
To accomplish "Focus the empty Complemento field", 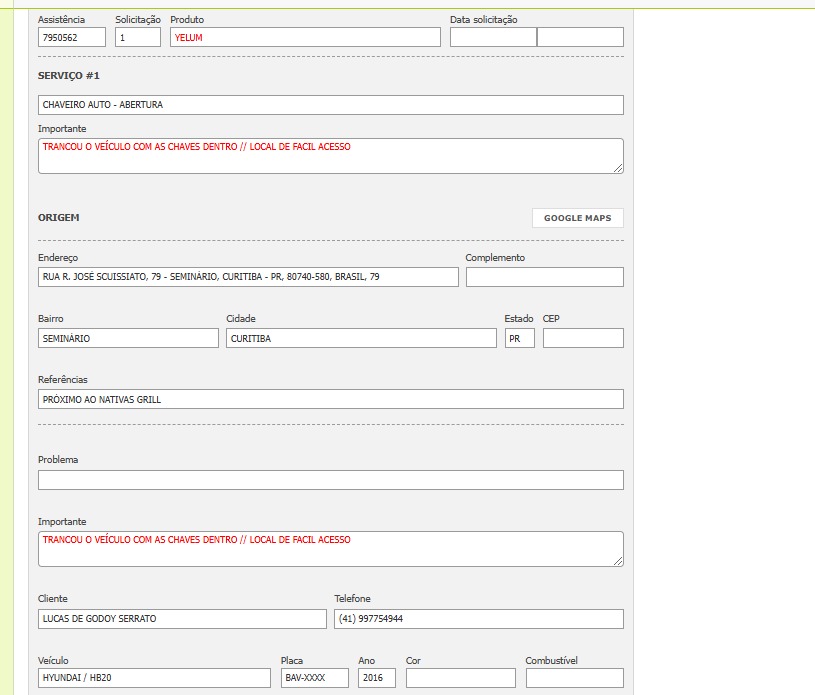I will click(544, 277).
